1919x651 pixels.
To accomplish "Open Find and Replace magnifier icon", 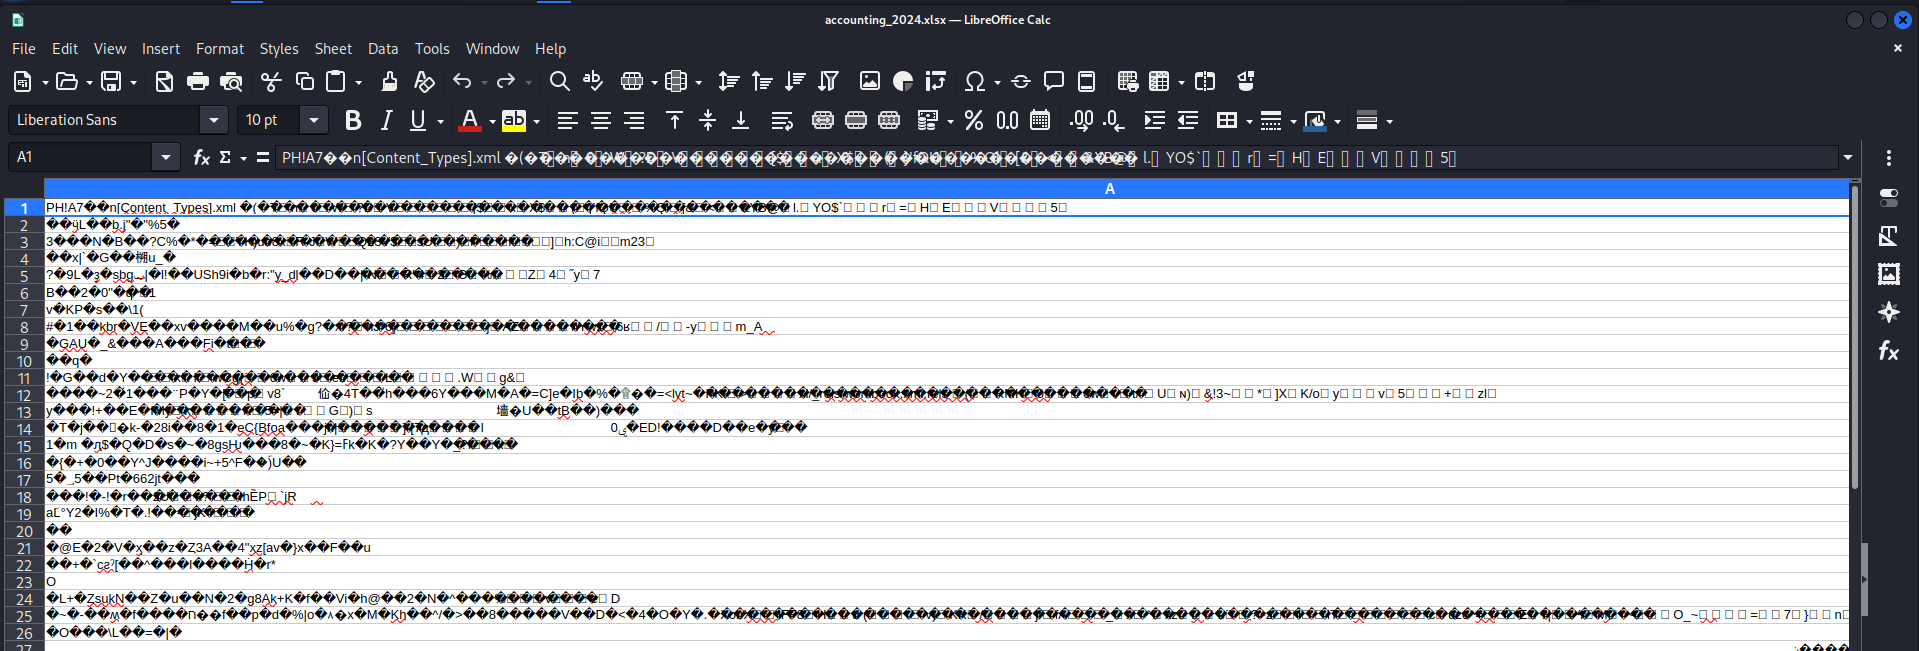I will 559,82.
